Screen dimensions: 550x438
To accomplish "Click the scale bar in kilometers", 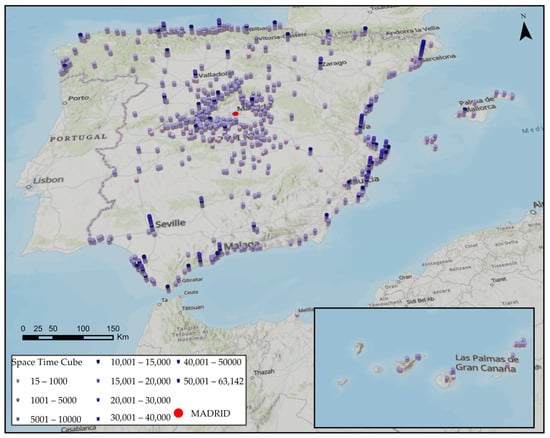I will [x=68, y=337].
